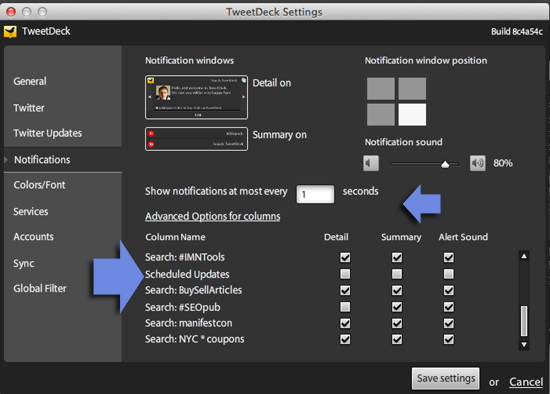Click the 80% volume value

(503, 163)
